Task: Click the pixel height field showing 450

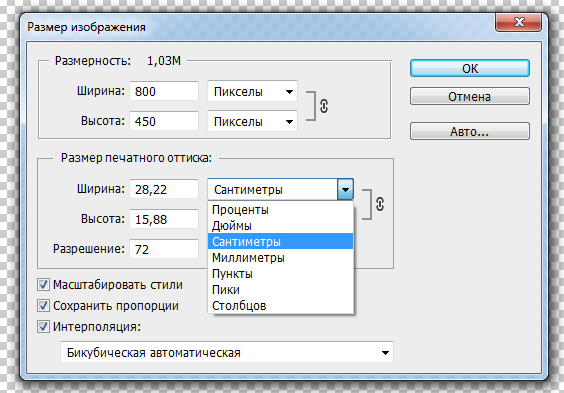Action: pyautogui.click(x=164, y=121)
